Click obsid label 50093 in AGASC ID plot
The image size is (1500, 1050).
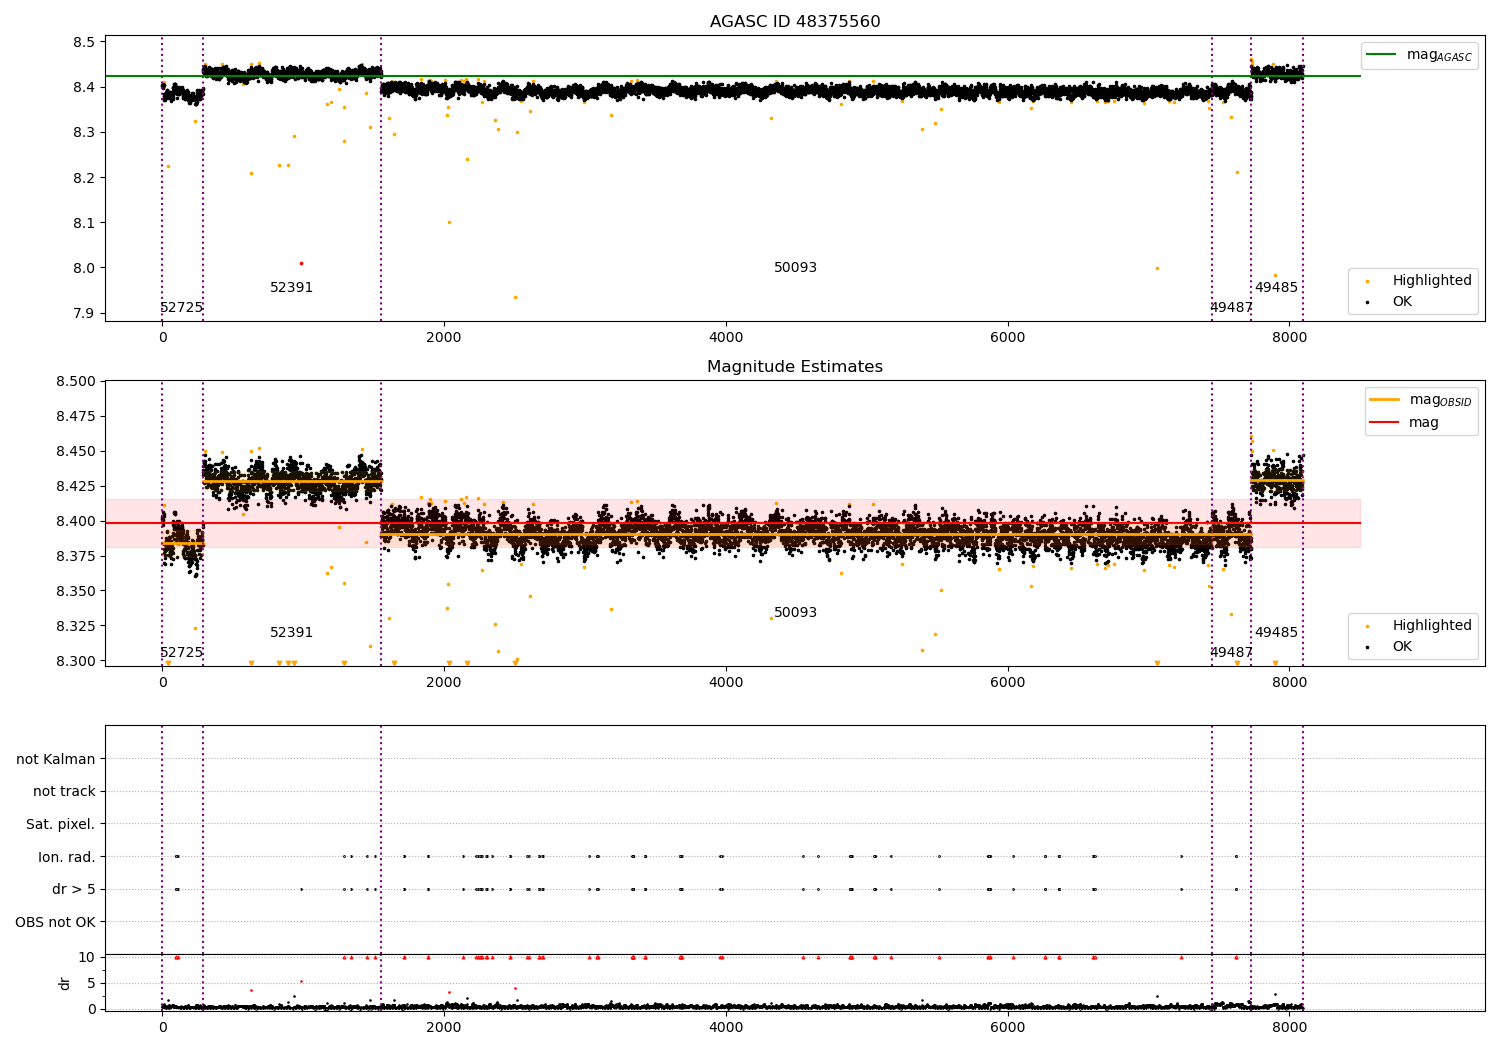point(796,268)
